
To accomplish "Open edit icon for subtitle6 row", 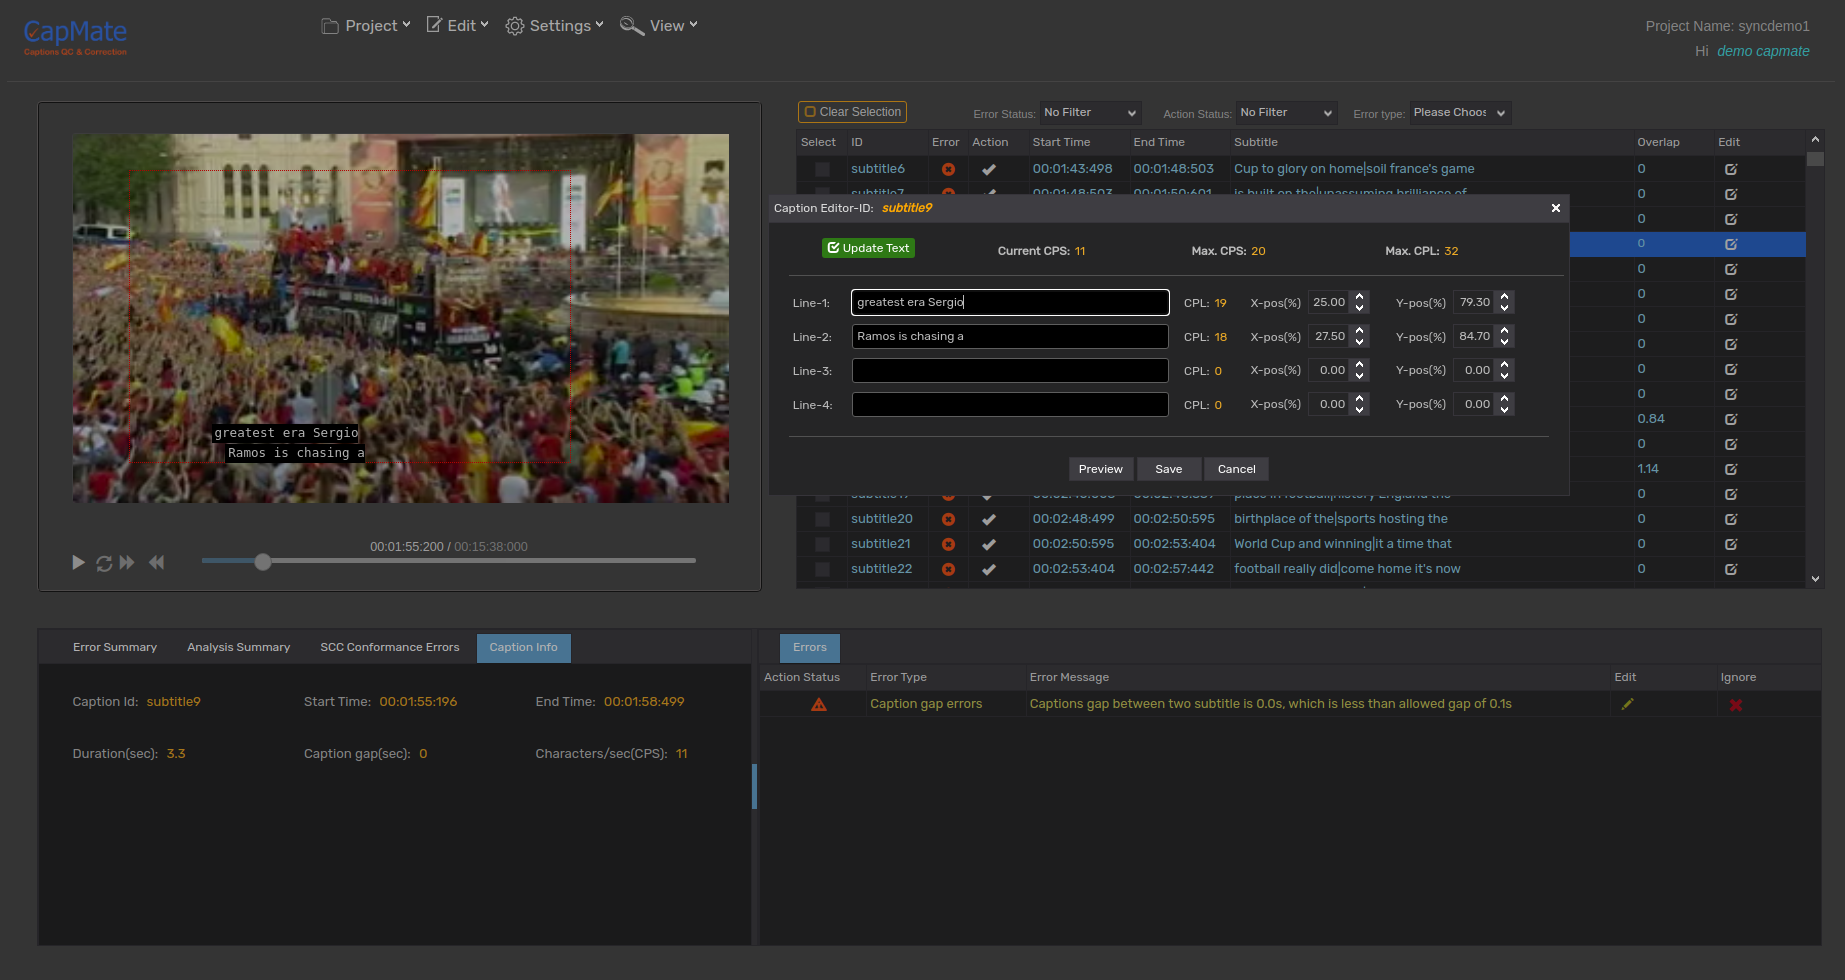I will (1730, 169).
